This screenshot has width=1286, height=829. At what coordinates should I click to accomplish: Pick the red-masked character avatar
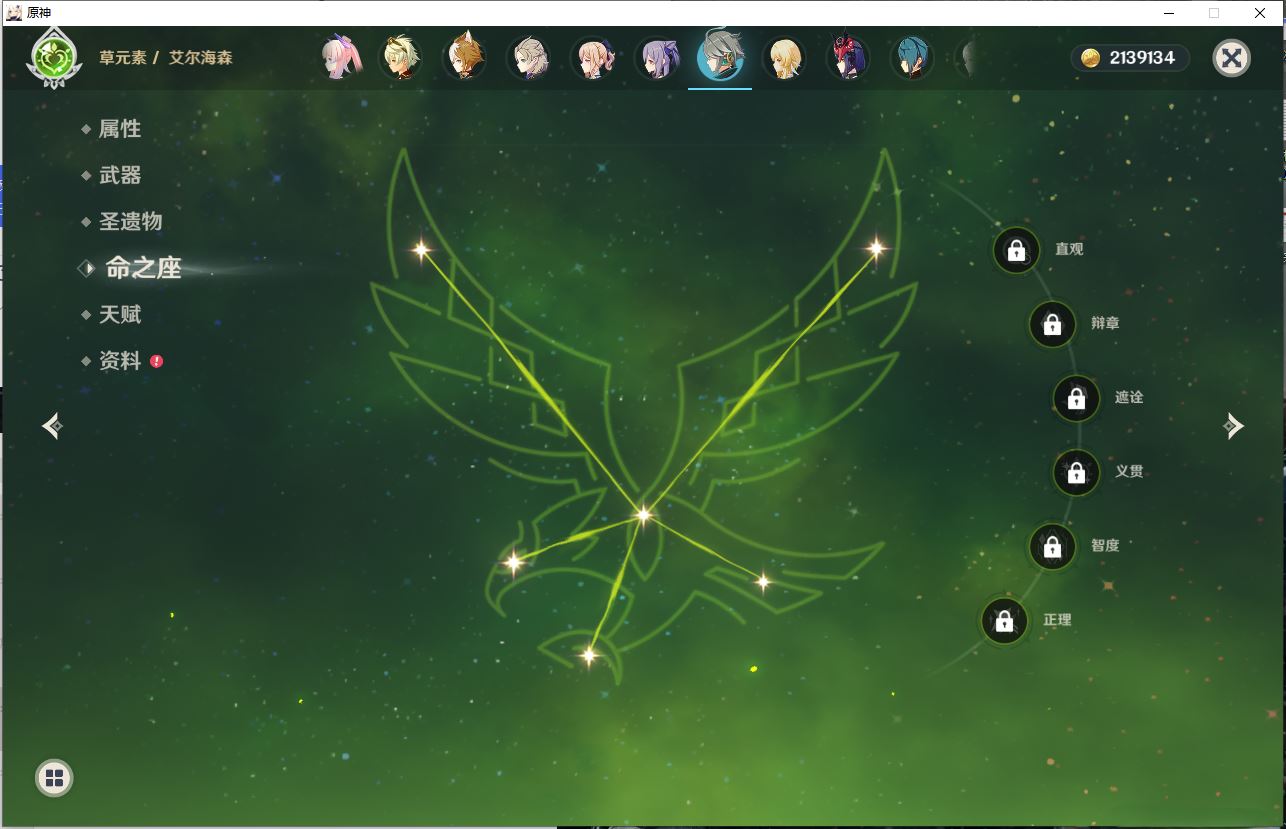click(848, 58)
